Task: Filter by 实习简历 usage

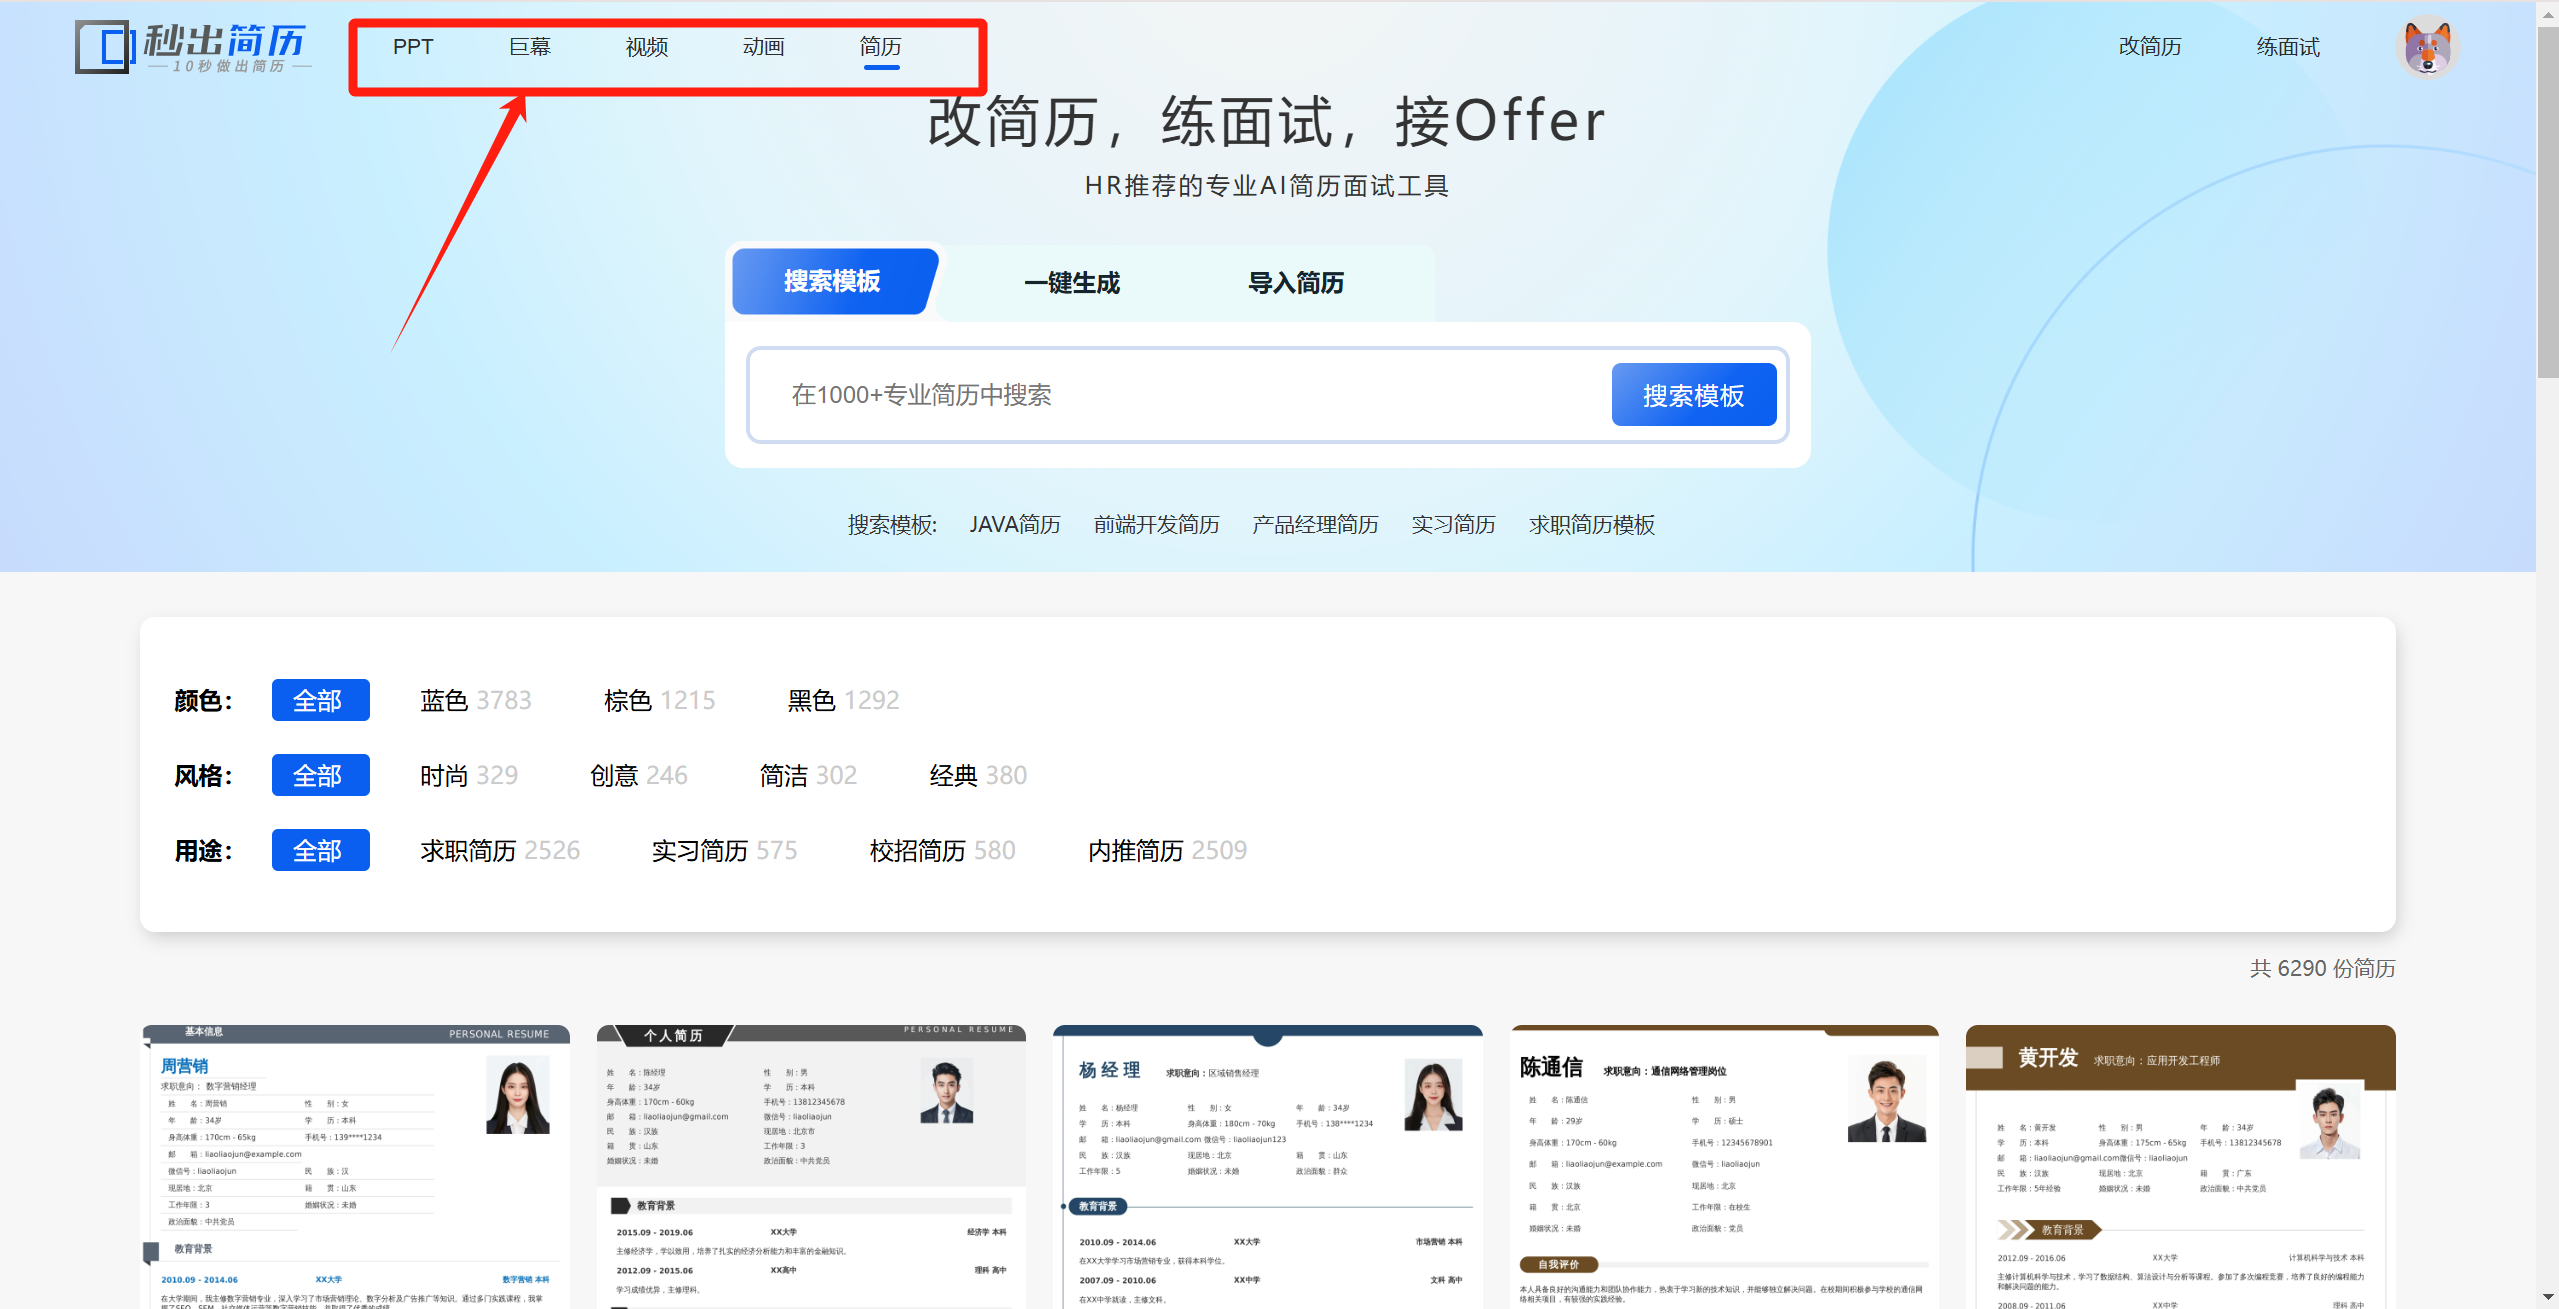Action: 725,850
